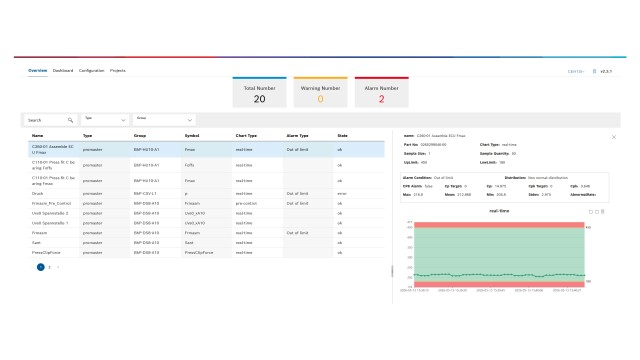The height and width of the screenshot is (360, 640).
Task: Go to the next page using the pagination arrow
Action: [x=58, y=267]
